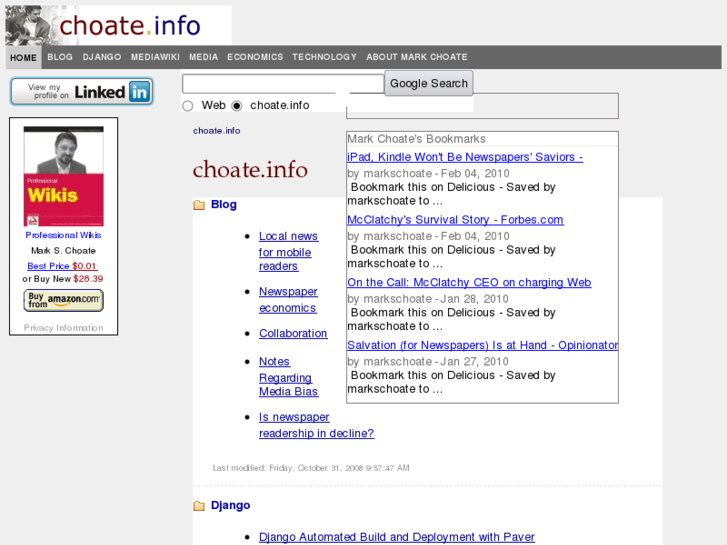Click 'by markschoate - Feb 04, 2010' under iPad bookmark
This screenshot has width=727, height=545.
(x=428, y=173)
